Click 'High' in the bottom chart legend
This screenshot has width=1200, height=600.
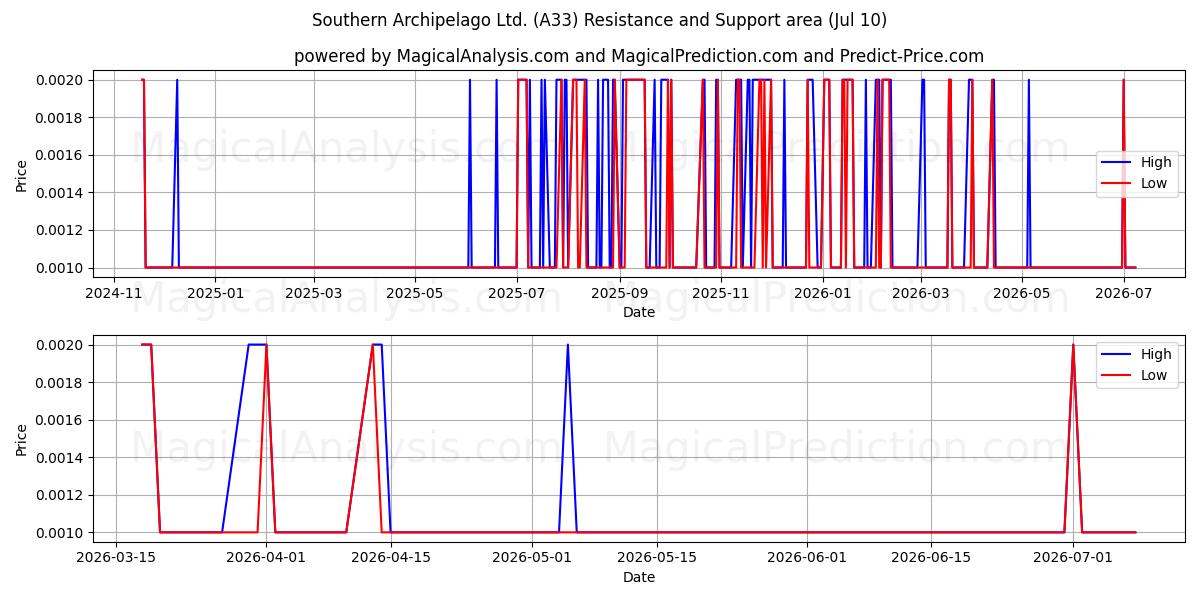click(x=1156, y=354)
